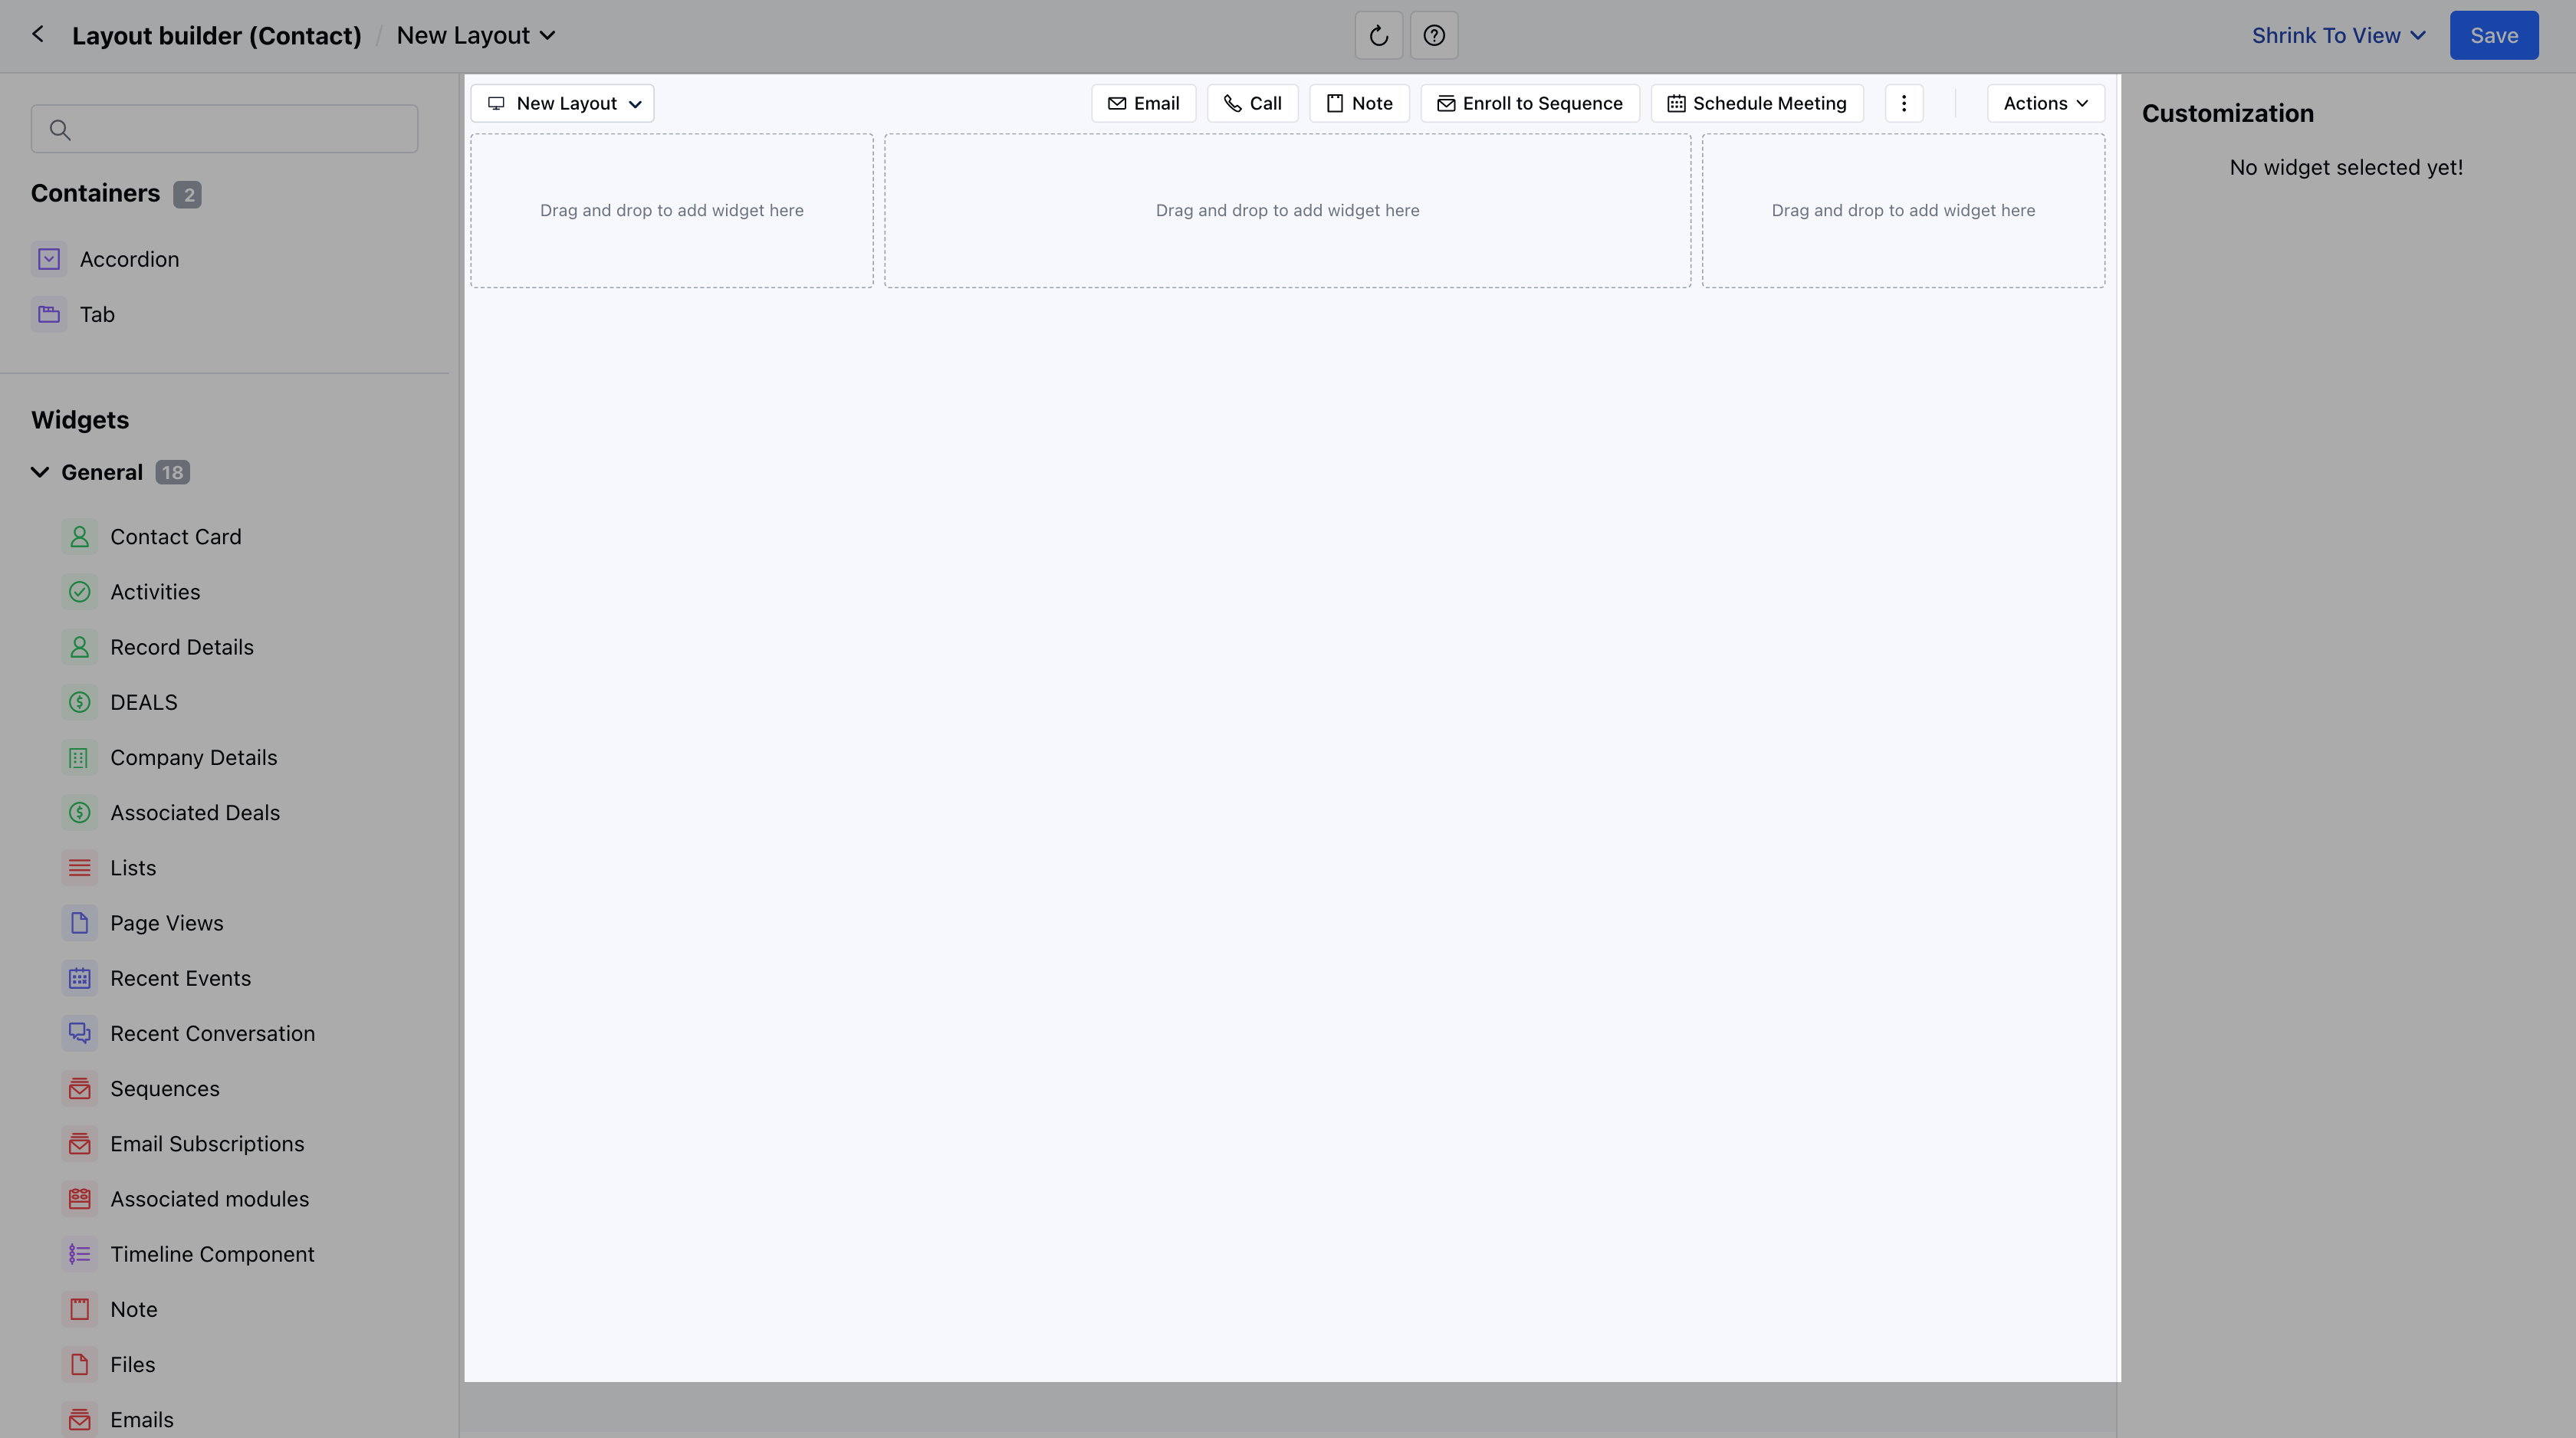2576x1438 pixels.
Task: Save the current layout
Action: [x=2493, y=35]
